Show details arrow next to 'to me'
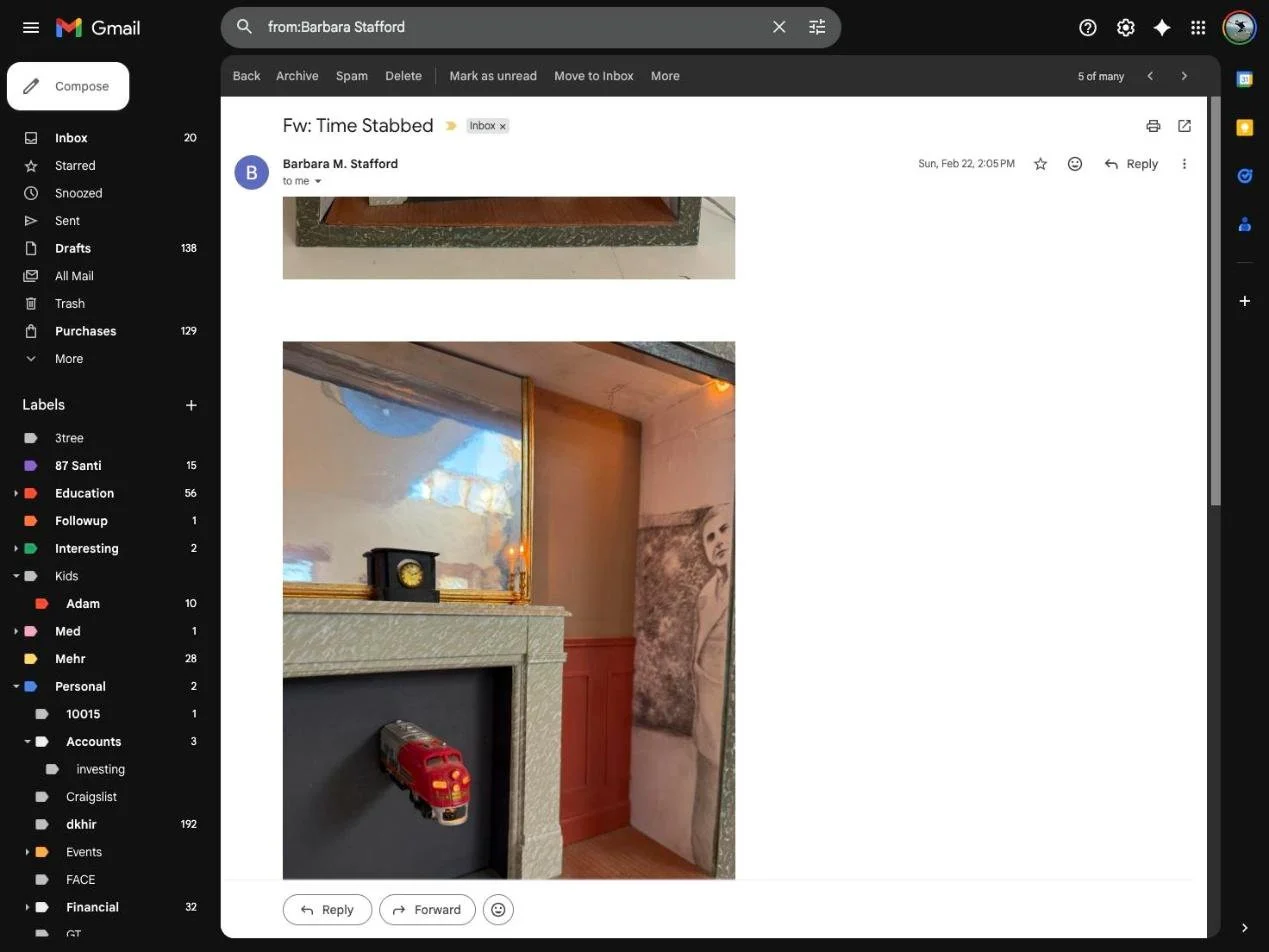The image size is (1269, 952). pos(318,182)
